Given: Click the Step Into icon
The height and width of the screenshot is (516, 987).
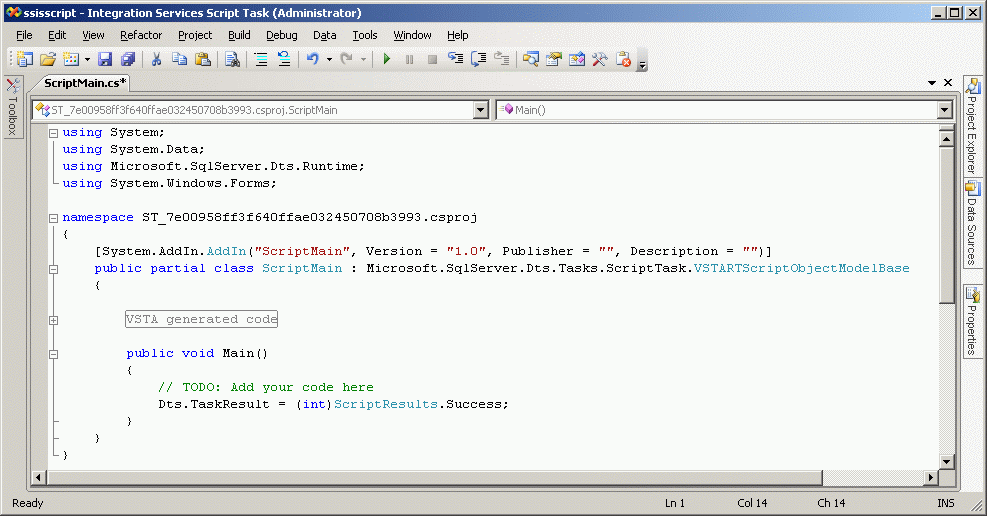Looking at the screenshot, I should pos(455,59).
